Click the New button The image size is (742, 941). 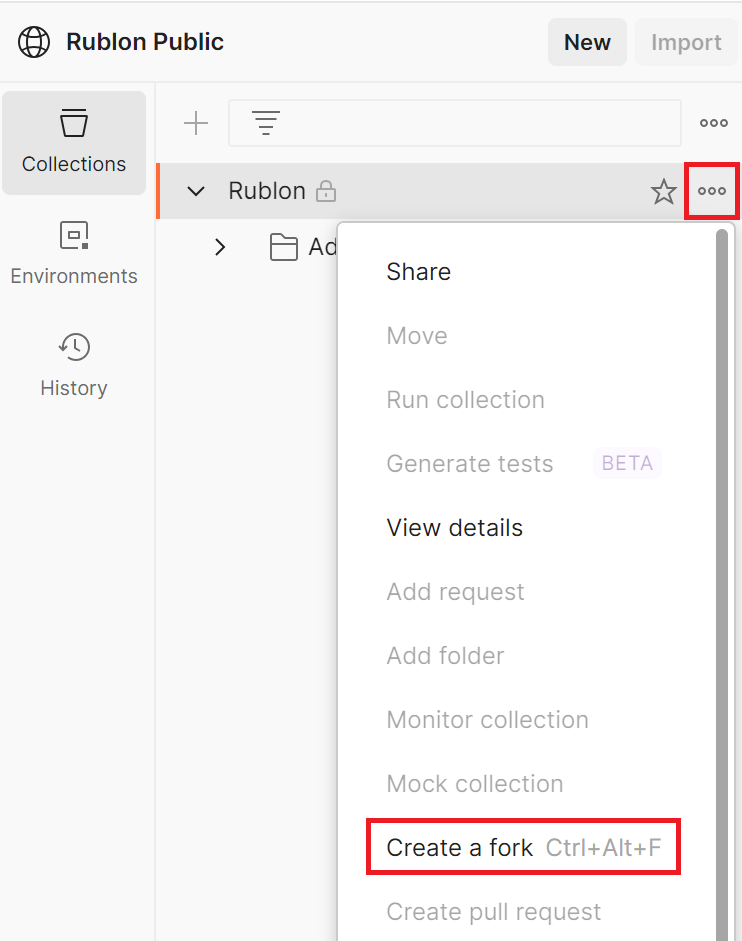(x=587, y=42)
